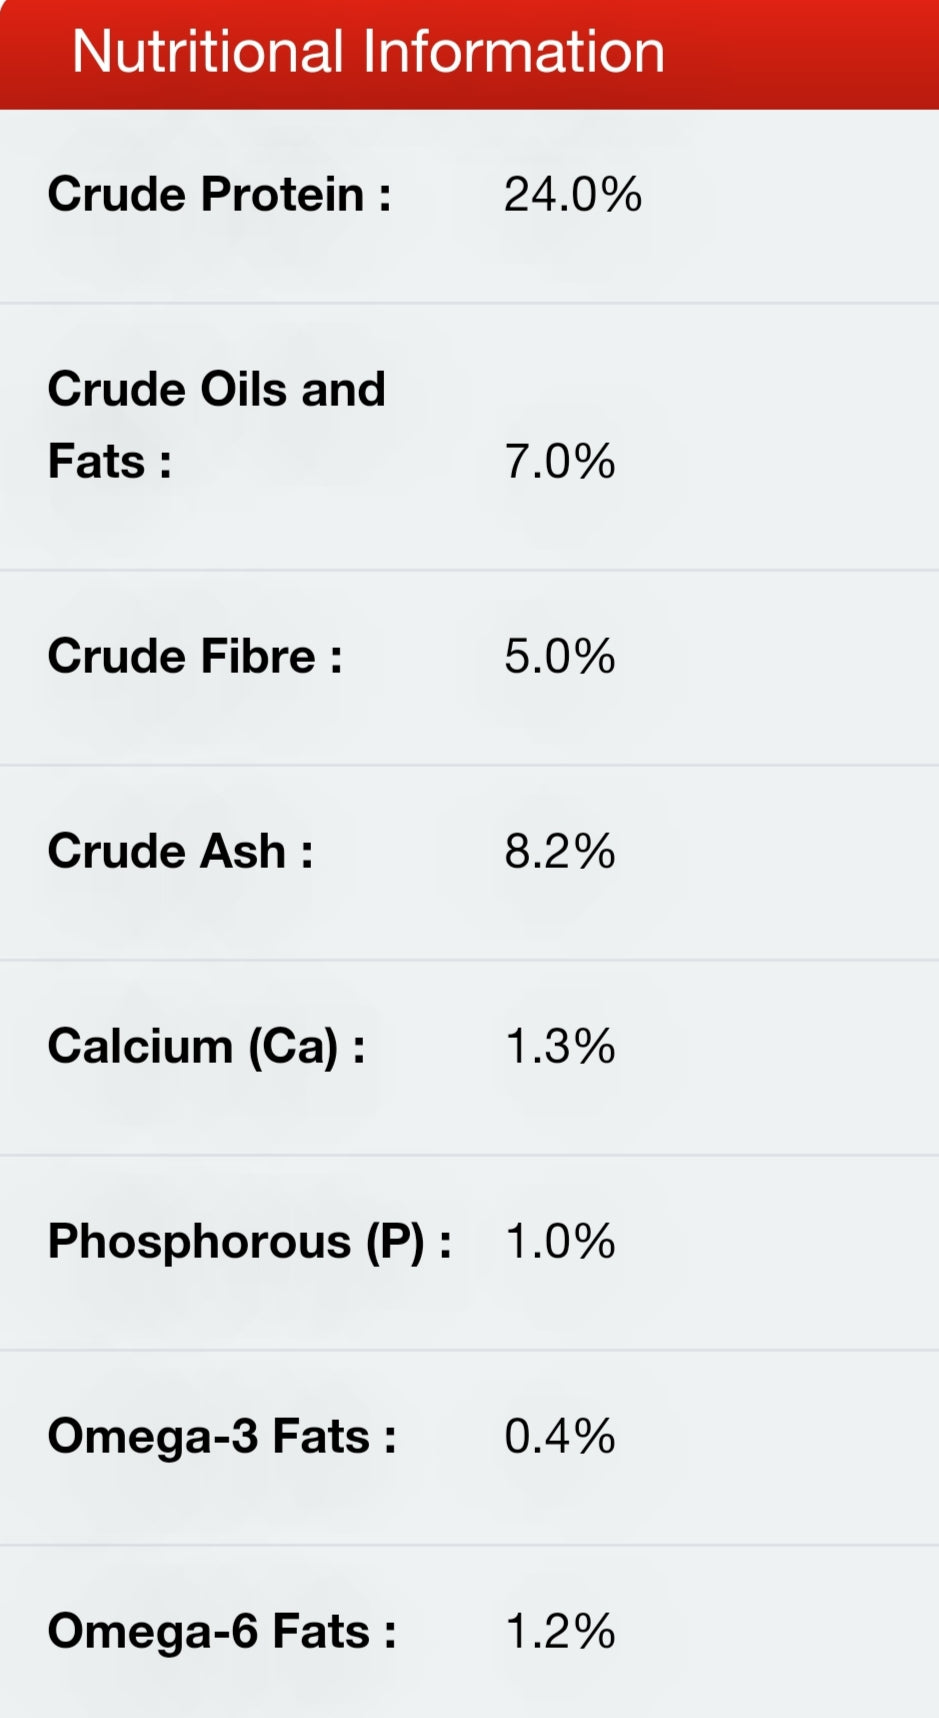This screenshot has width=939, height=1718.
Task: Select the Crude Fibre label
Action: 195,657
